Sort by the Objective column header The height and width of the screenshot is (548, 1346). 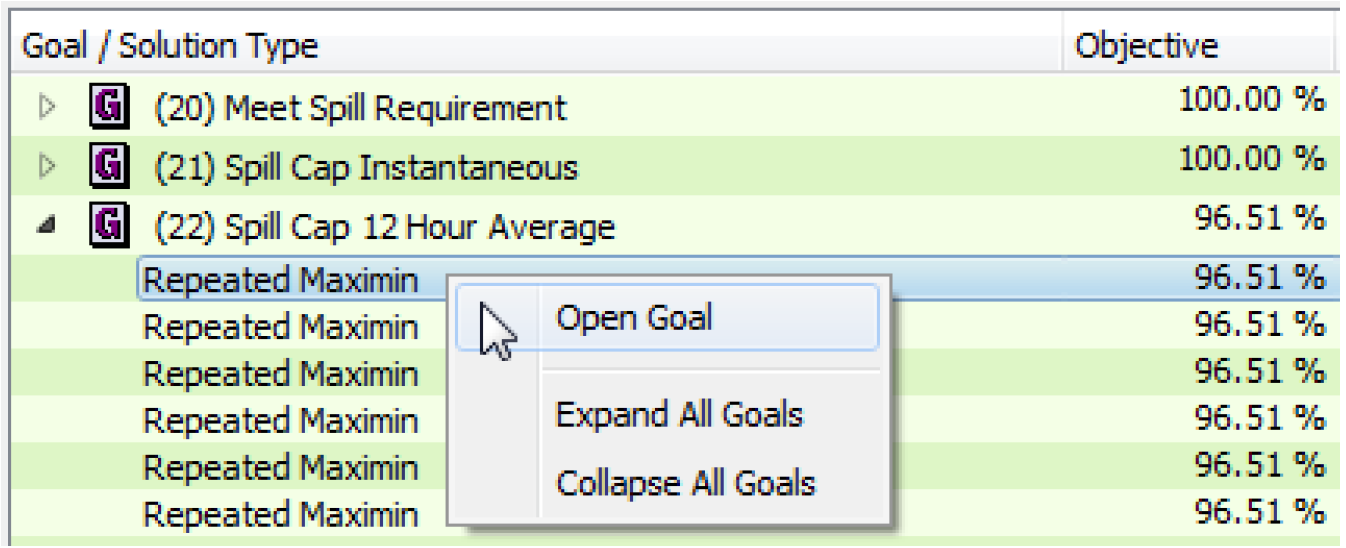point(1146,46)
